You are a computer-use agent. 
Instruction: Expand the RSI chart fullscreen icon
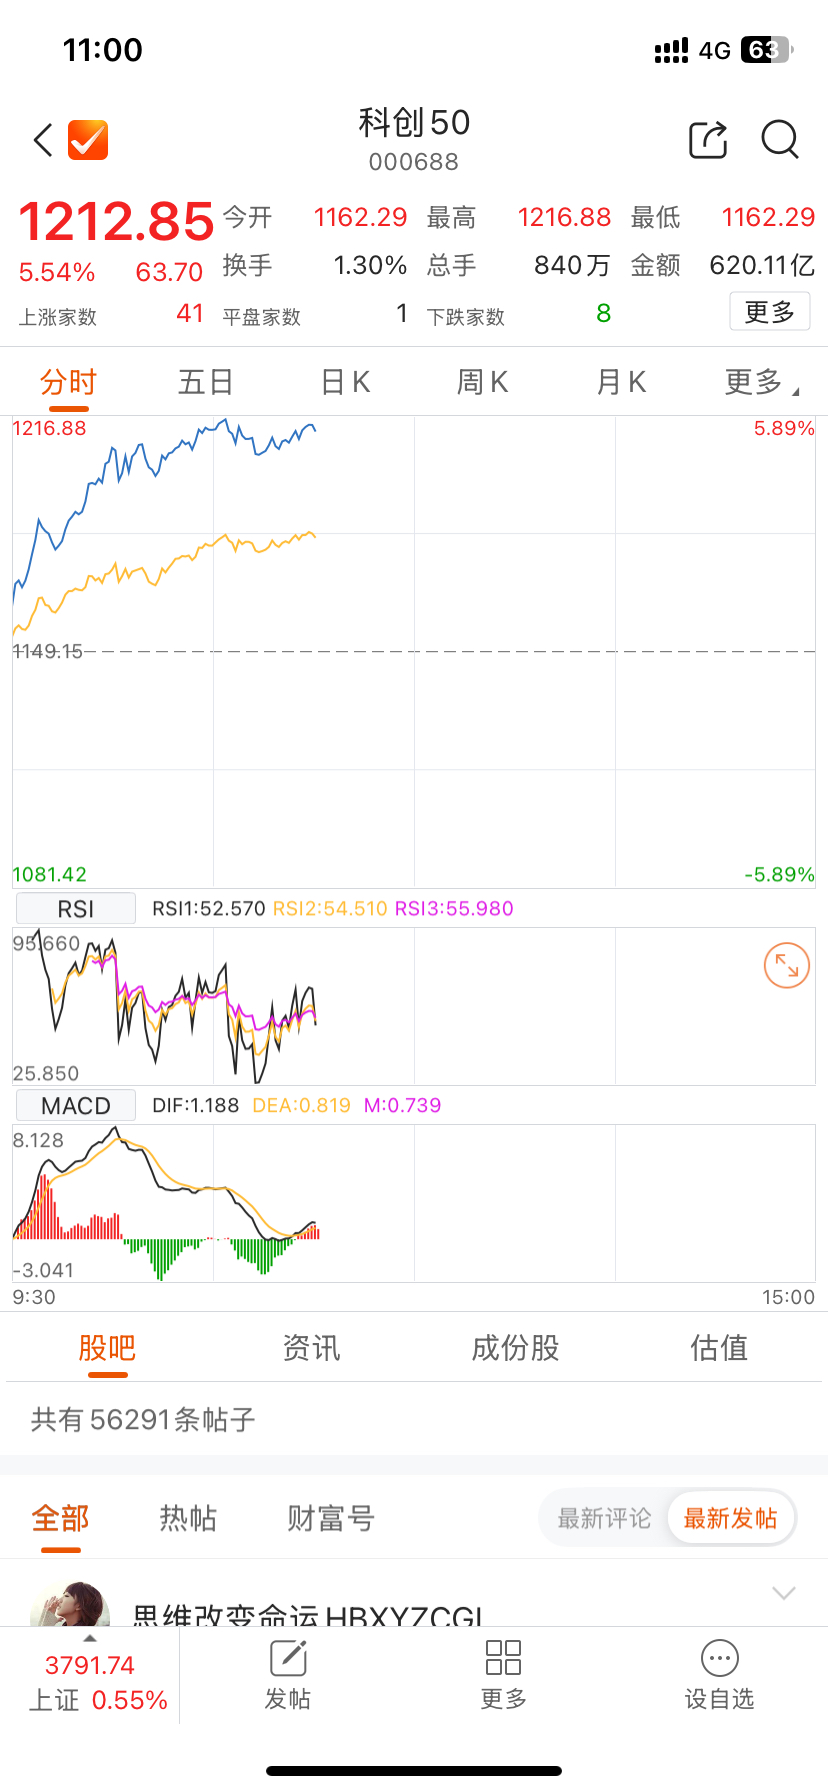787,966
